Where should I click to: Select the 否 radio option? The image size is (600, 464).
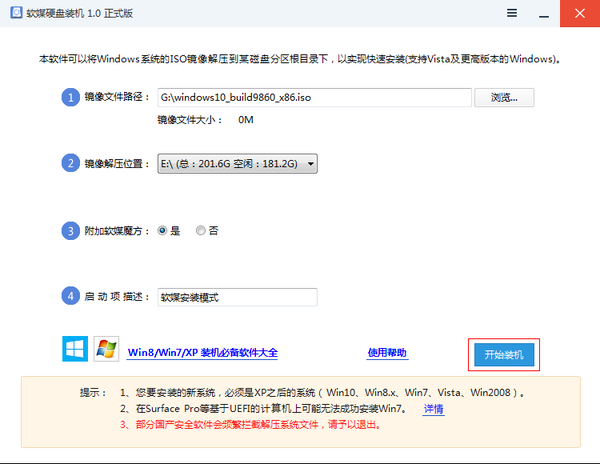pyautogui.click(x=201, y=230)
